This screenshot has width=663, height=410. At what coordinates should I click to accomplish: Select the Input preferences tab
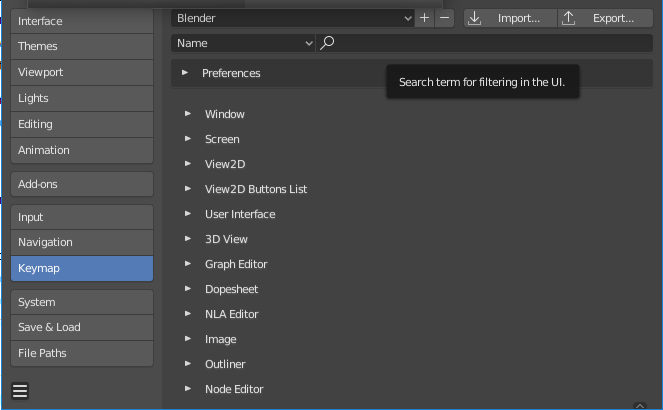click(x=82, y=217)
